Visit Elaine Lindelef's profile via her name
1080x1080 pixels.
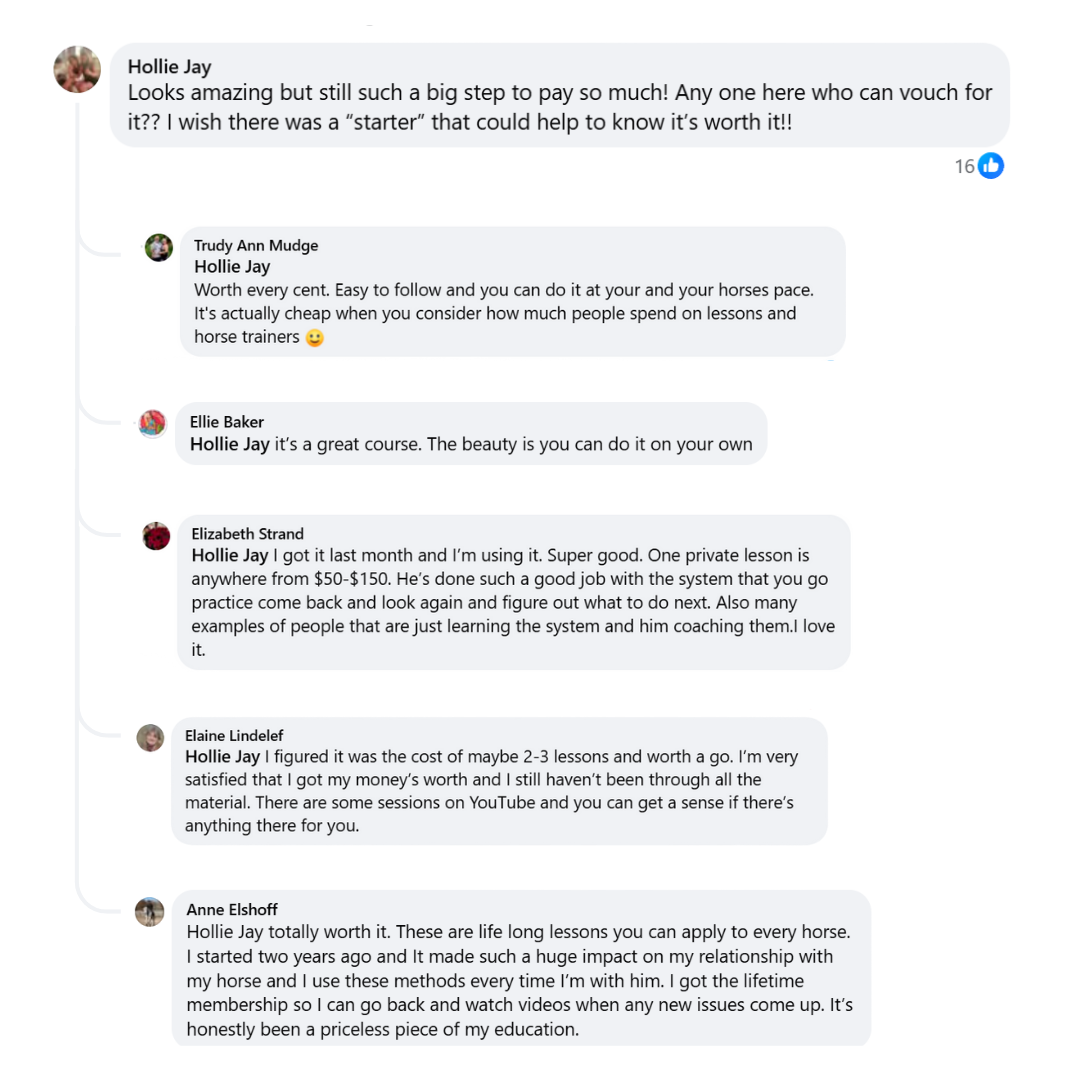tap(234, 736)
